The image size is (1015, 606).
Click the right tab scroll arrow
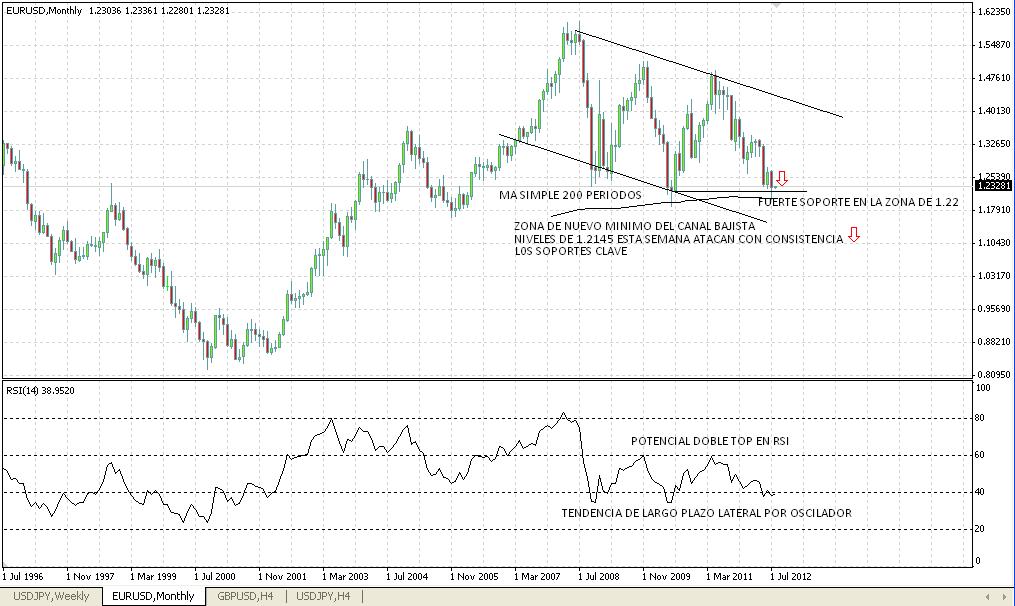[1004, 596]
